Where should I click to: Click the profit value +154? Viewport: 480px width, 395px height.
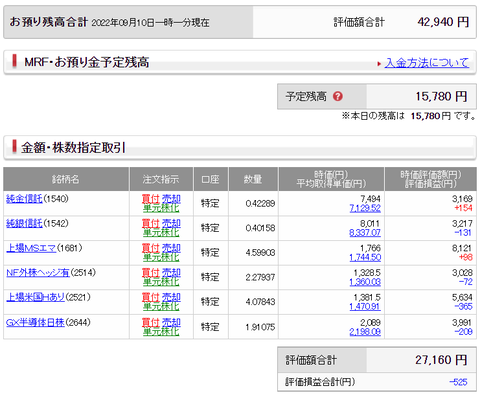[463, 208]
